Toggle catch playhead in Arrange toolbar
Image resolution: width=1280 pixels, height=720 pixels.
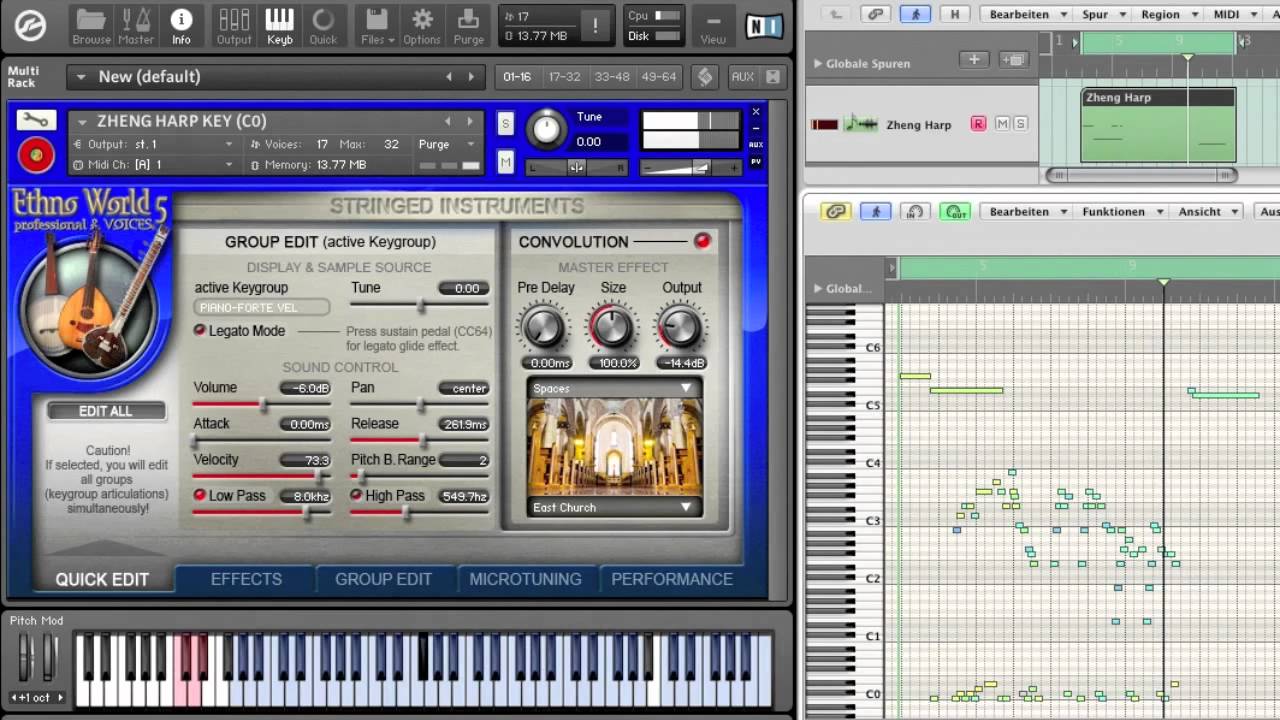click(x=915, y=14)
